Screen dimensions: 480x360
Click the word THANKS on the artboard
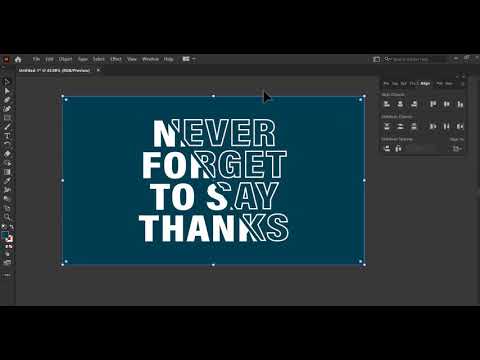click(214, 228)
